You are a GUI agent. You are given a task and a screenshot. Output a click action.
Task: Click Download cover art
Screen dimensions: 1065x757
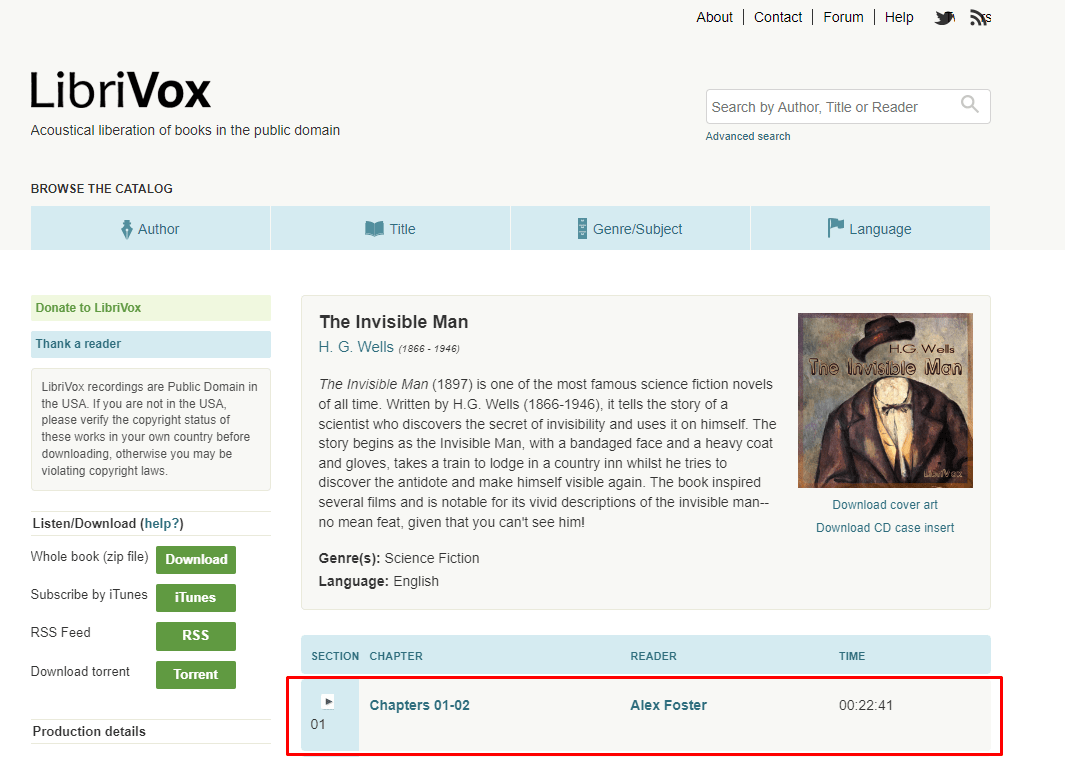[885, 505]
